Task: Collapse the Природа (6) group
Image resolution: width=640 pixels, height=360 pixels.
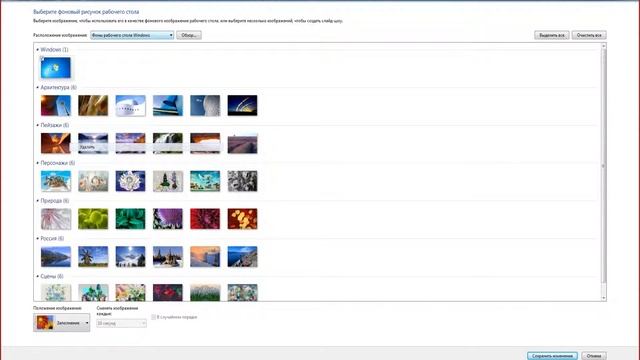Action: point(38,201)
